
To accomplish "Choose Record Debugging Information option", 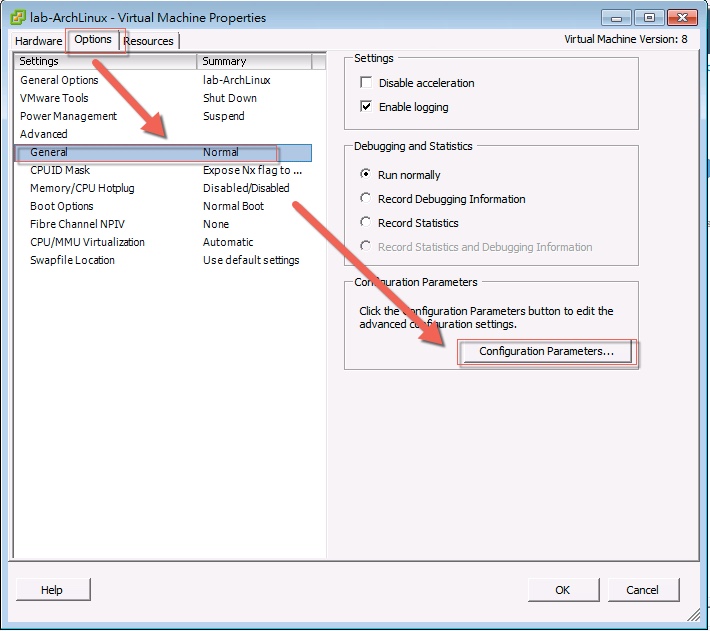I will pos(366,199).
